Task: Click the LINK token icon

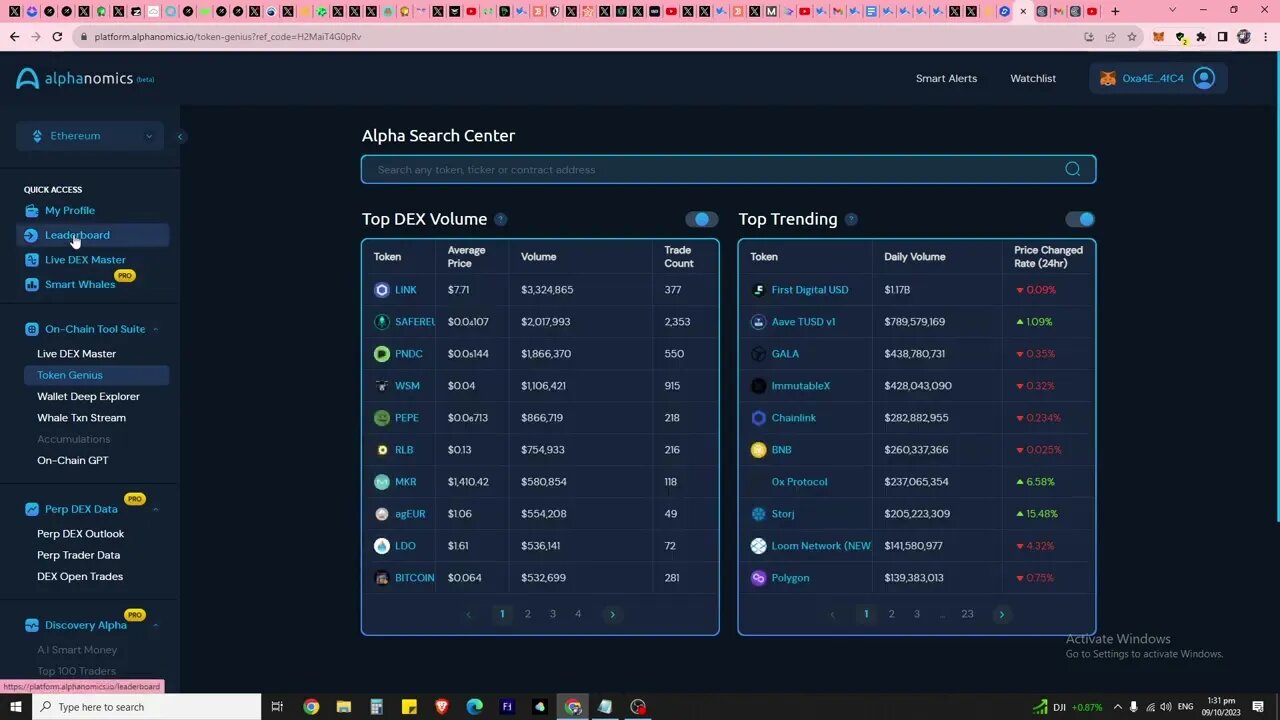Action: click(x=382, y=290)
